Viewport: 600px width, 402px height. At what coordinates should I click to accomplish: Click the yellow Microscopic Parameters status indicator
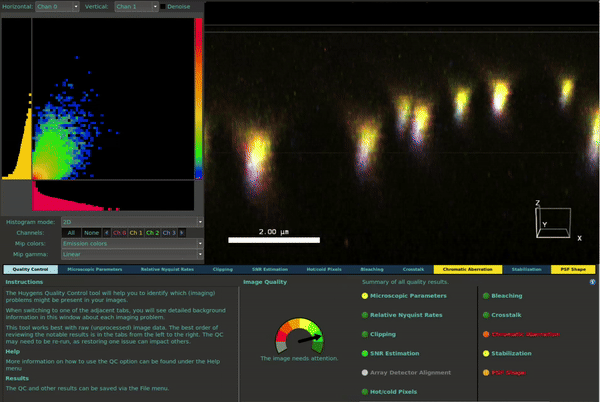pos(365,296)
